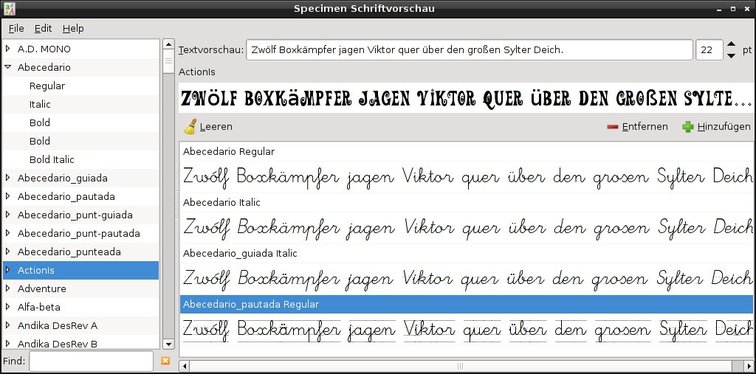Screen dimensions: 756x374
Task: Click the green Hinzufügen plus icon
Action: (688, 127)
